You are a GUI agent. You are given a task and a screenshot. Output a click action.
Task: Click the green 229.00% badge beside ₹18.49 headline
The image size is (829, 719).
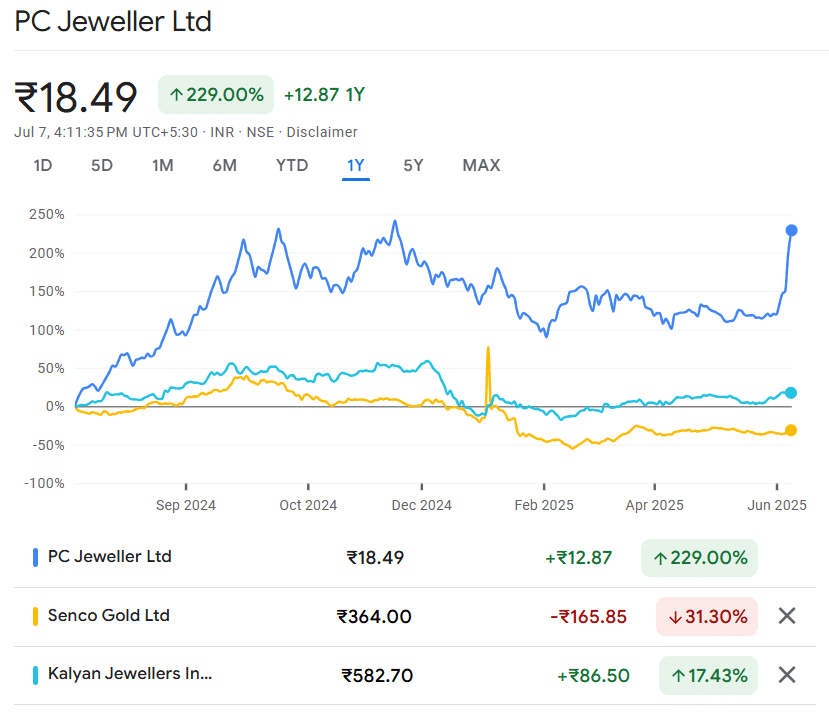(x=216, y=95)
